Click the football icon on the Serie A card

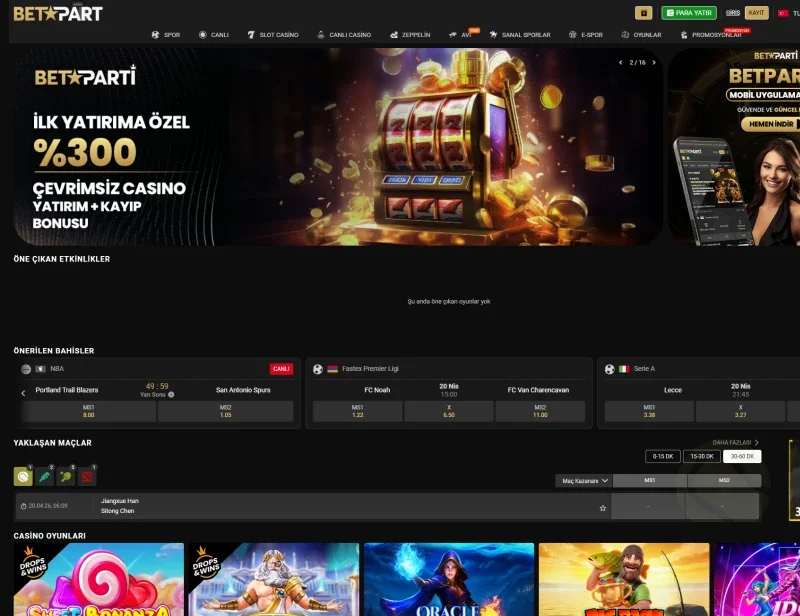click(610, 369)
